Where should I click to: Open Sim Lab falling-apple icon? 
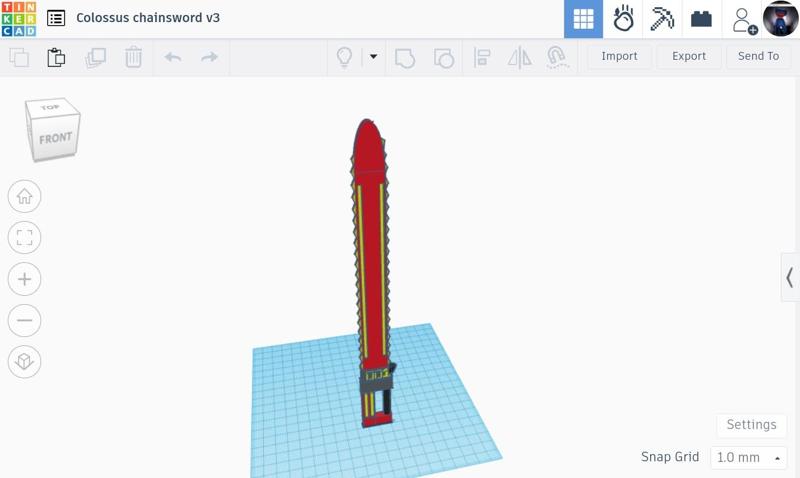[x=623, y=19]
